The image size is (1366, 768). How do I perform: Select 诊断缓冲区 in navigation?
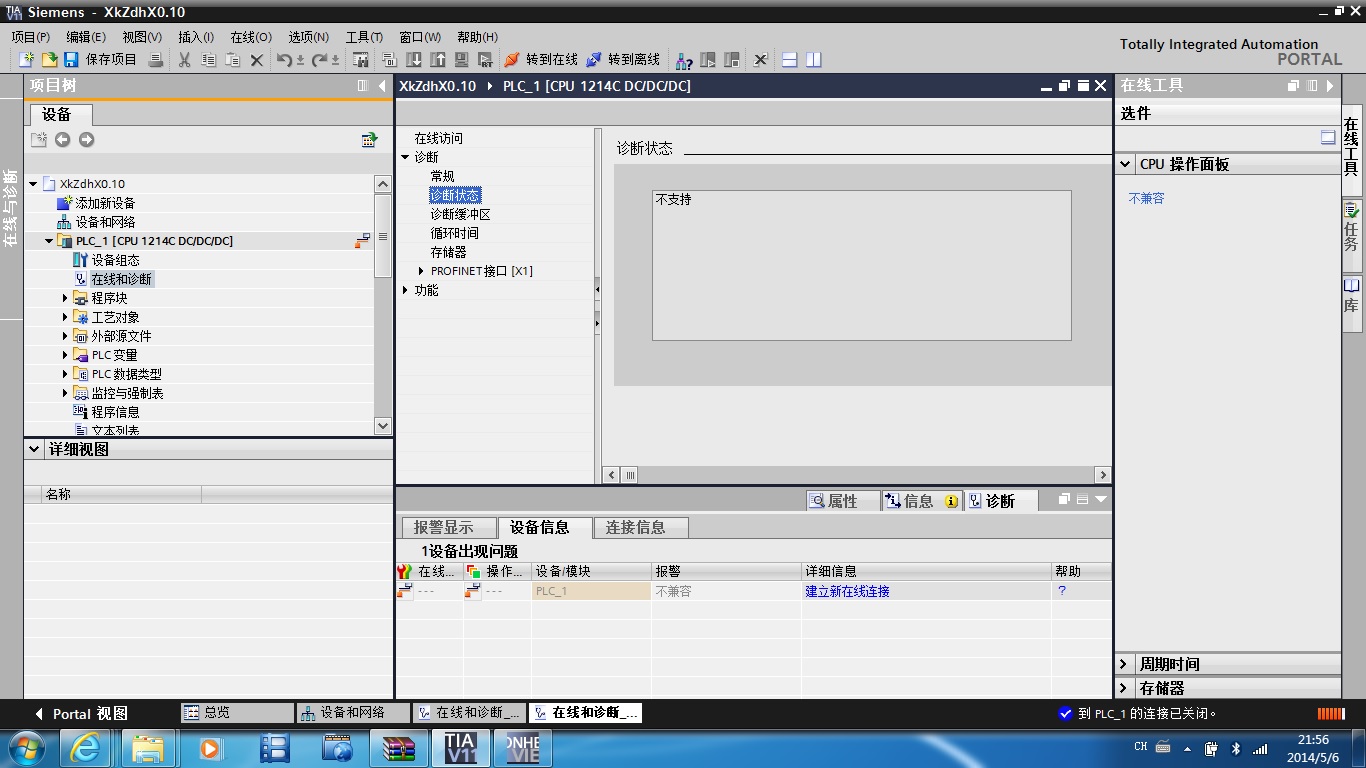460,214
